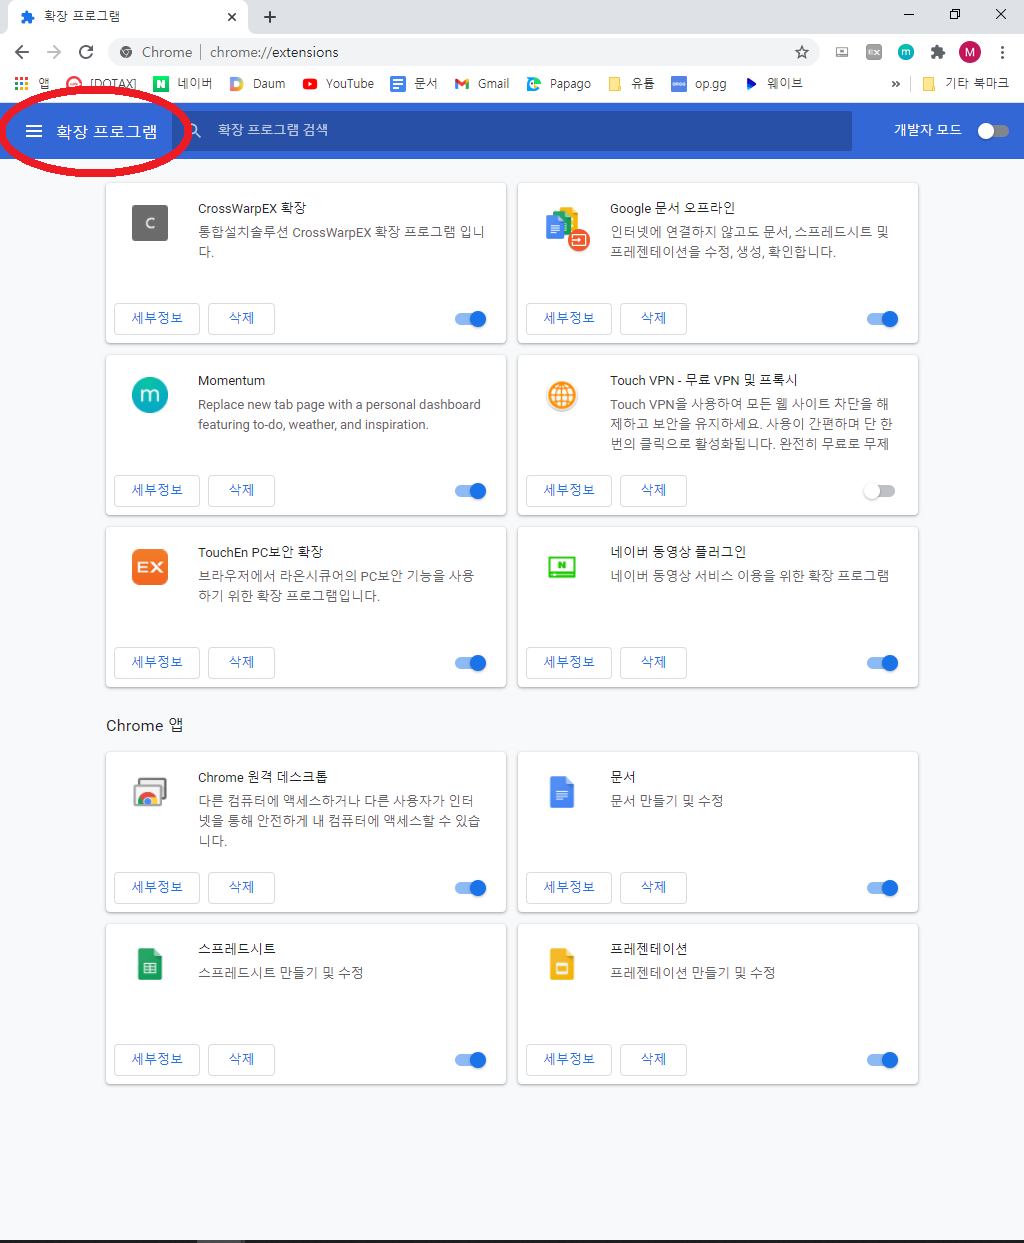Click the Slides app icon
The height and width of the screenshot is (1243, 1024).
562,964
